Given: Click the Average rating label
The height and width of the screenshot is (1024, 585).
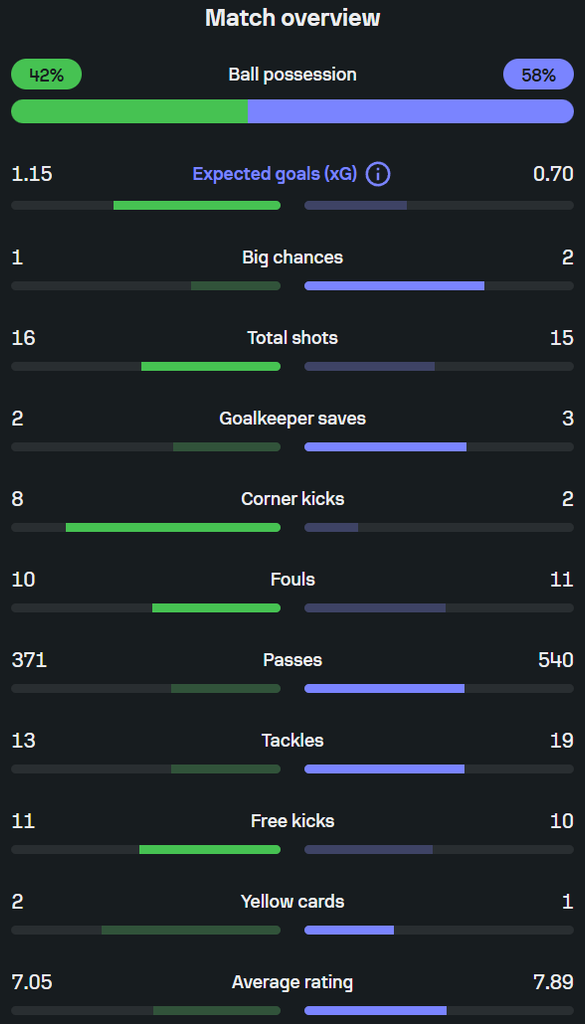Looking at the screenshot, I should coord(292,982).
